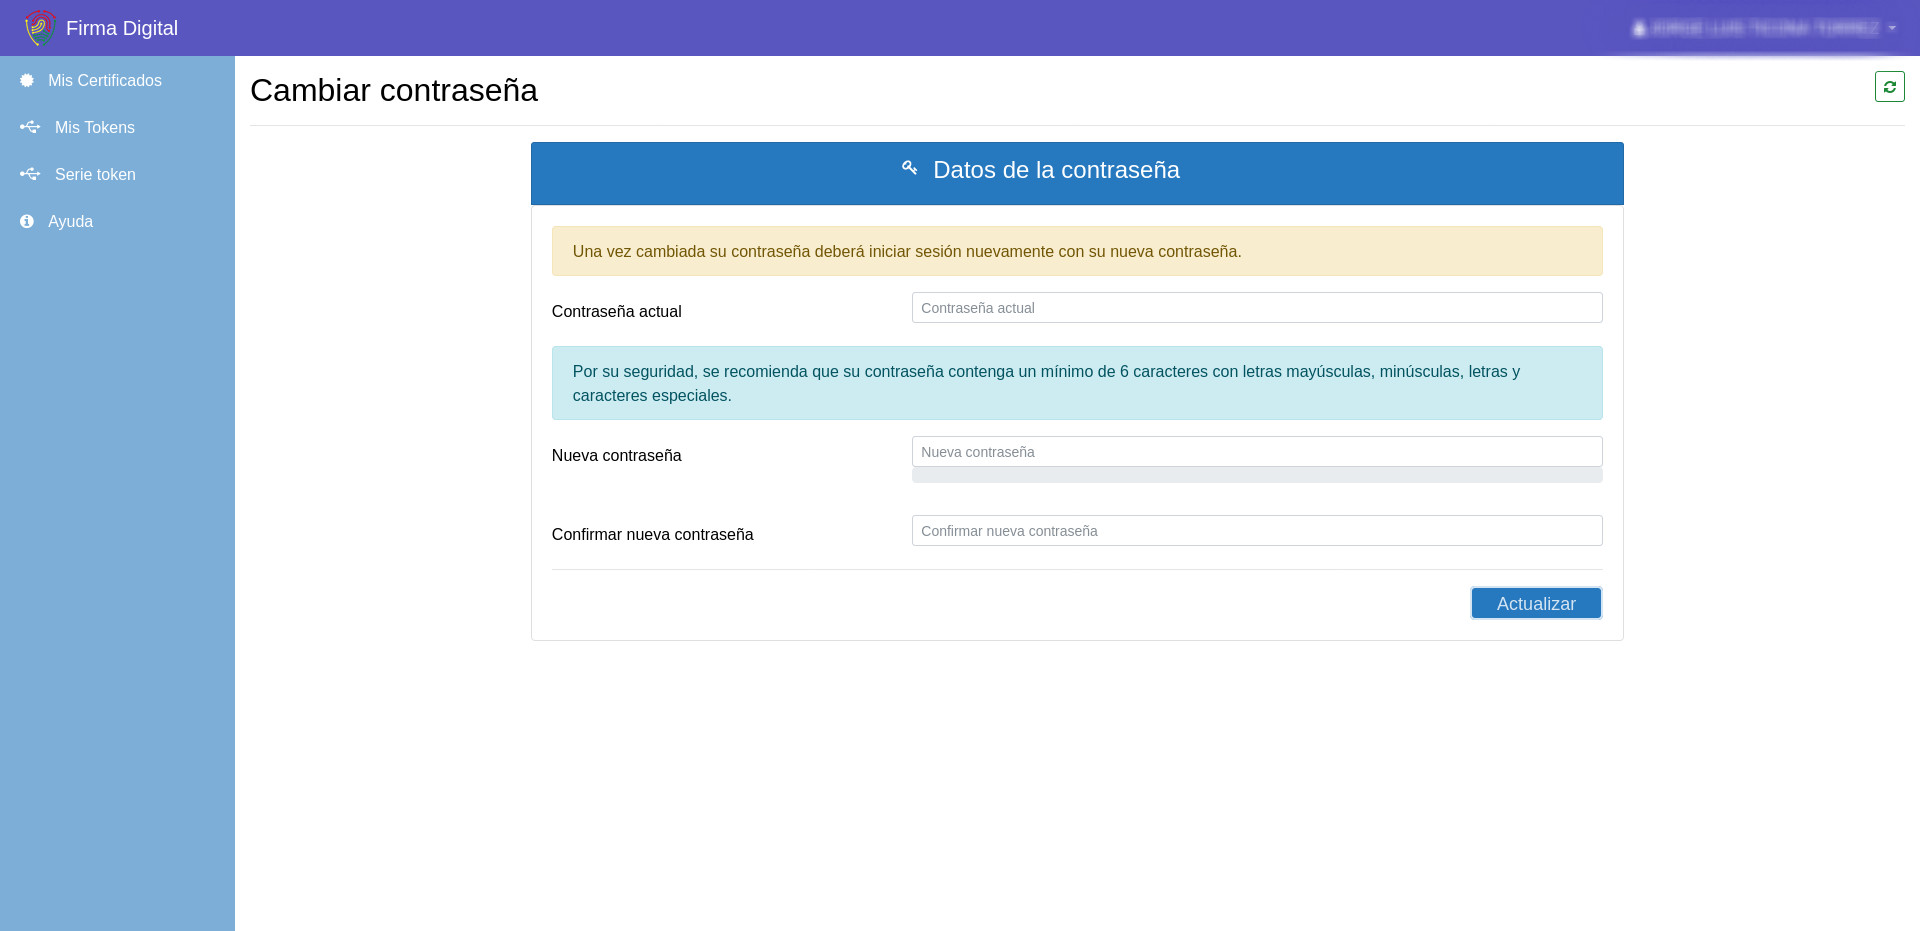
Task: Expand the user account dropdown caret
Action: (x=1892, y=28)
